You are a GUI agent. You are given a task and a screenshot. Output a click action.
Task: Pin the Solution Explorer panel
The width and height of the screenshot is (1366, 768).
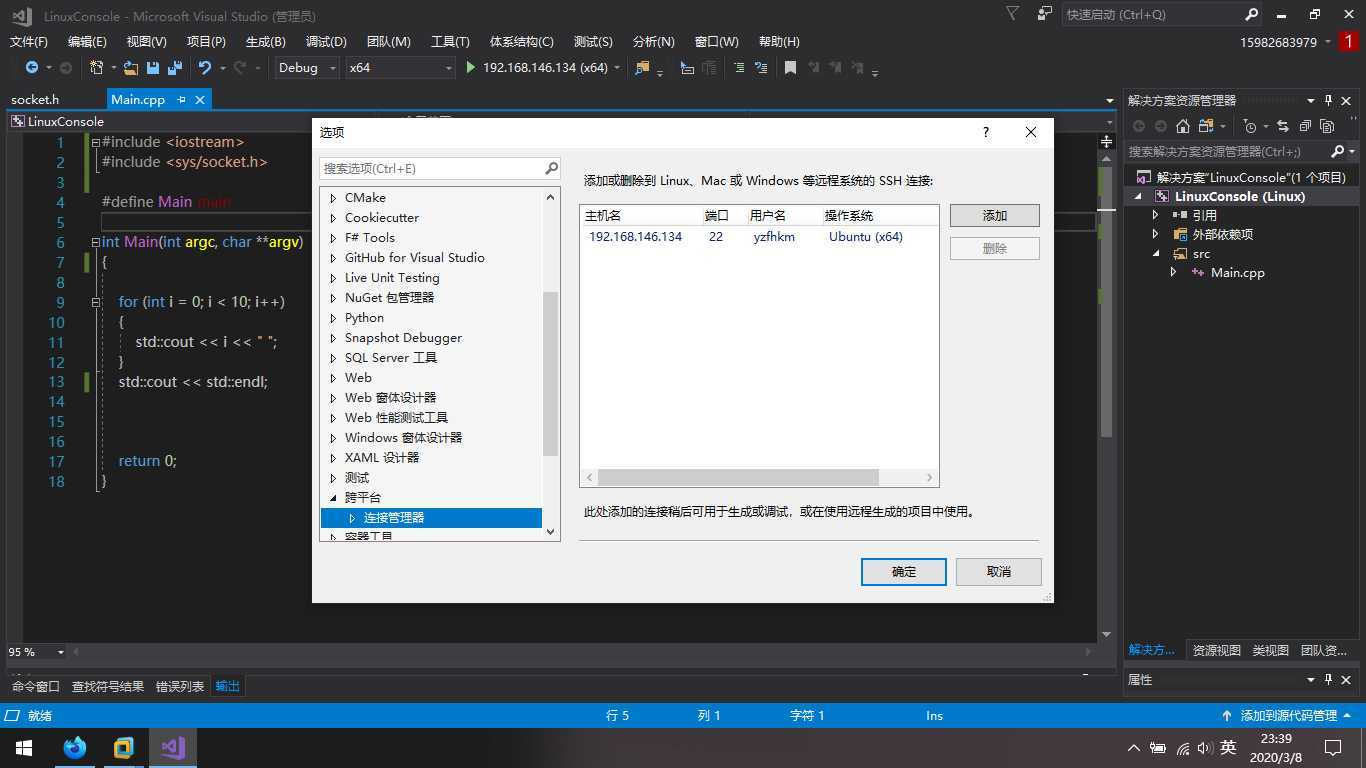(x=1329, y=100)
